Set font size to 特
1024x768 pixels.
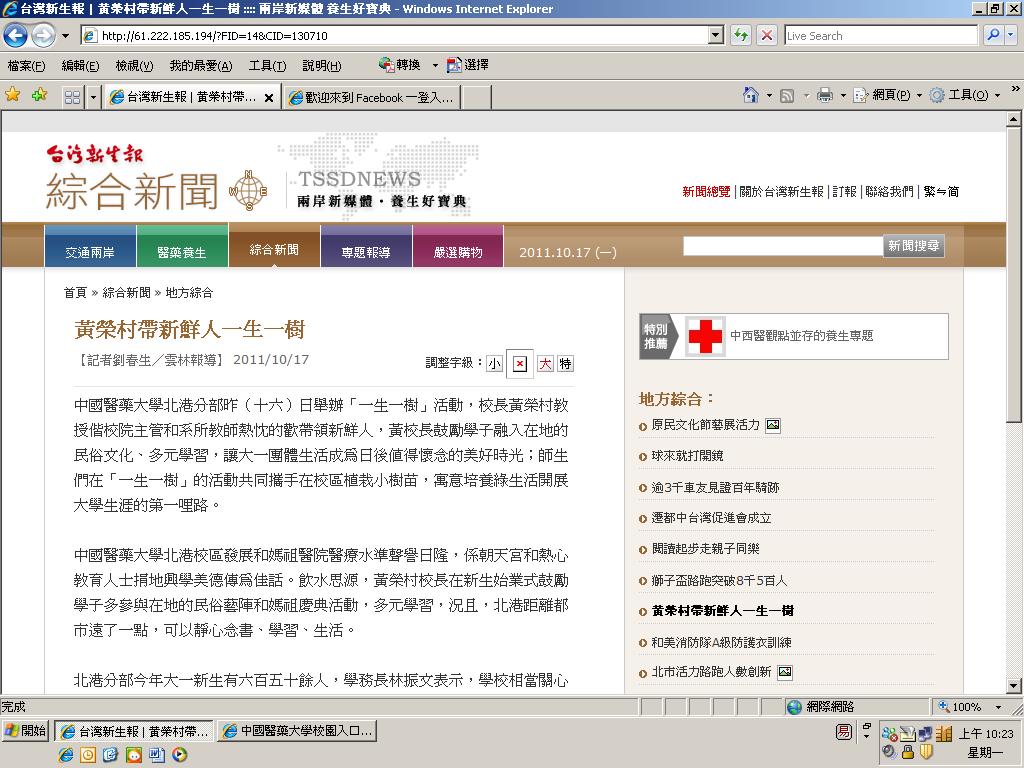(x=565, y=364)
